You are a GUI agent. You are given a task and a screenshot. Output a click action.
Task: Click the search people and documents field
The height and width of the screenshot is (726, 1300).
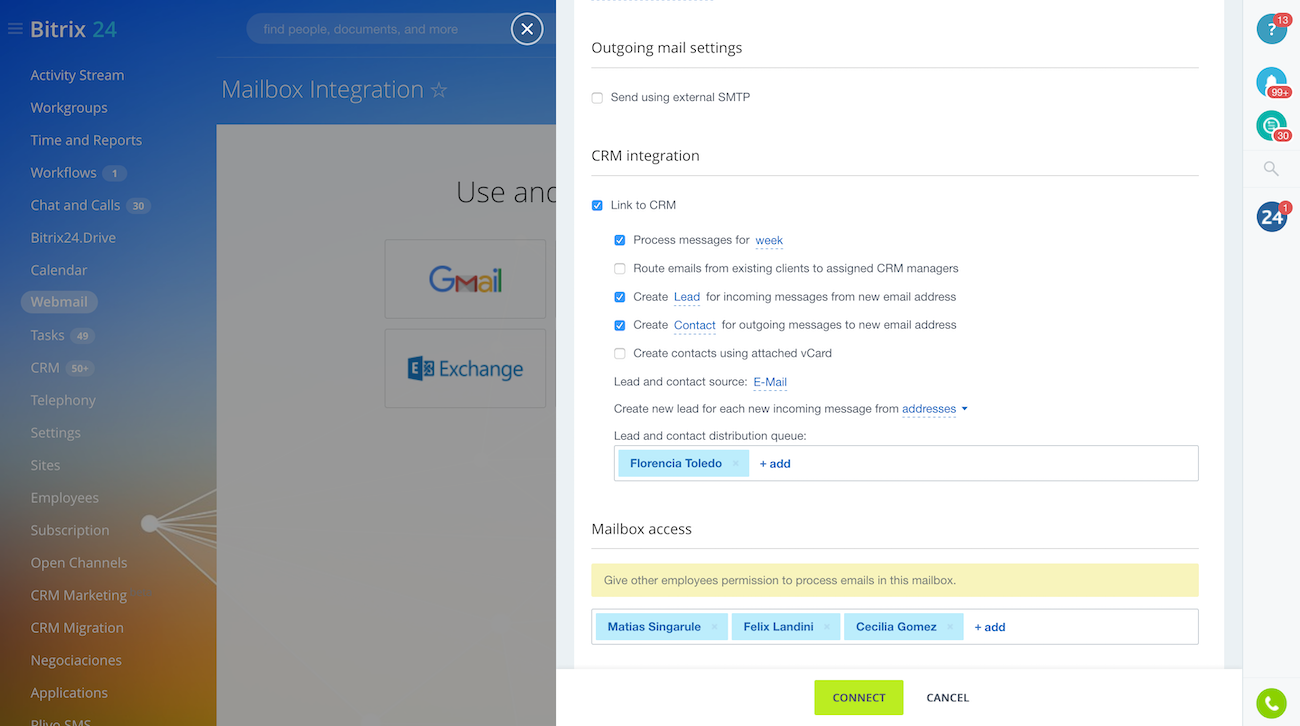pyautogui.click(x=380, y=29)
